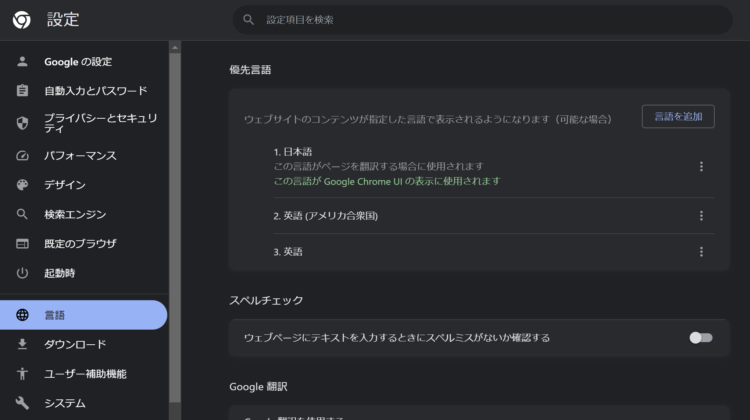Click the power icon beside 起動時
Image resolution: width=750 pixels, height=420 pixels.
coord(22,273)
